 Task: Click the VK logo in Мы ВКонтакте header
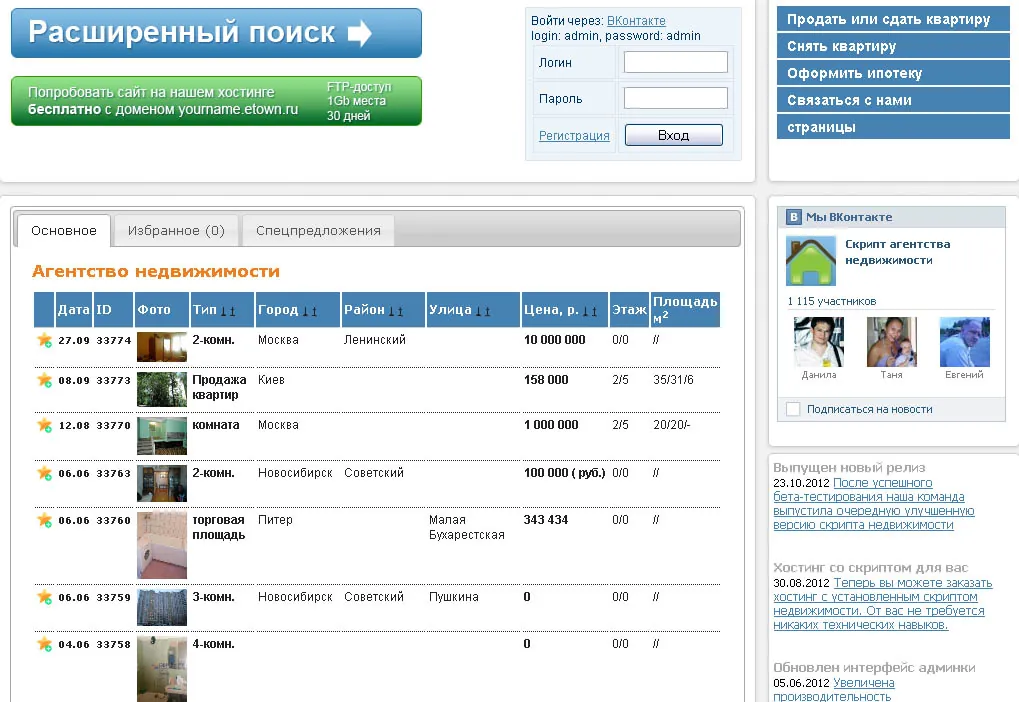click(793, 217)
